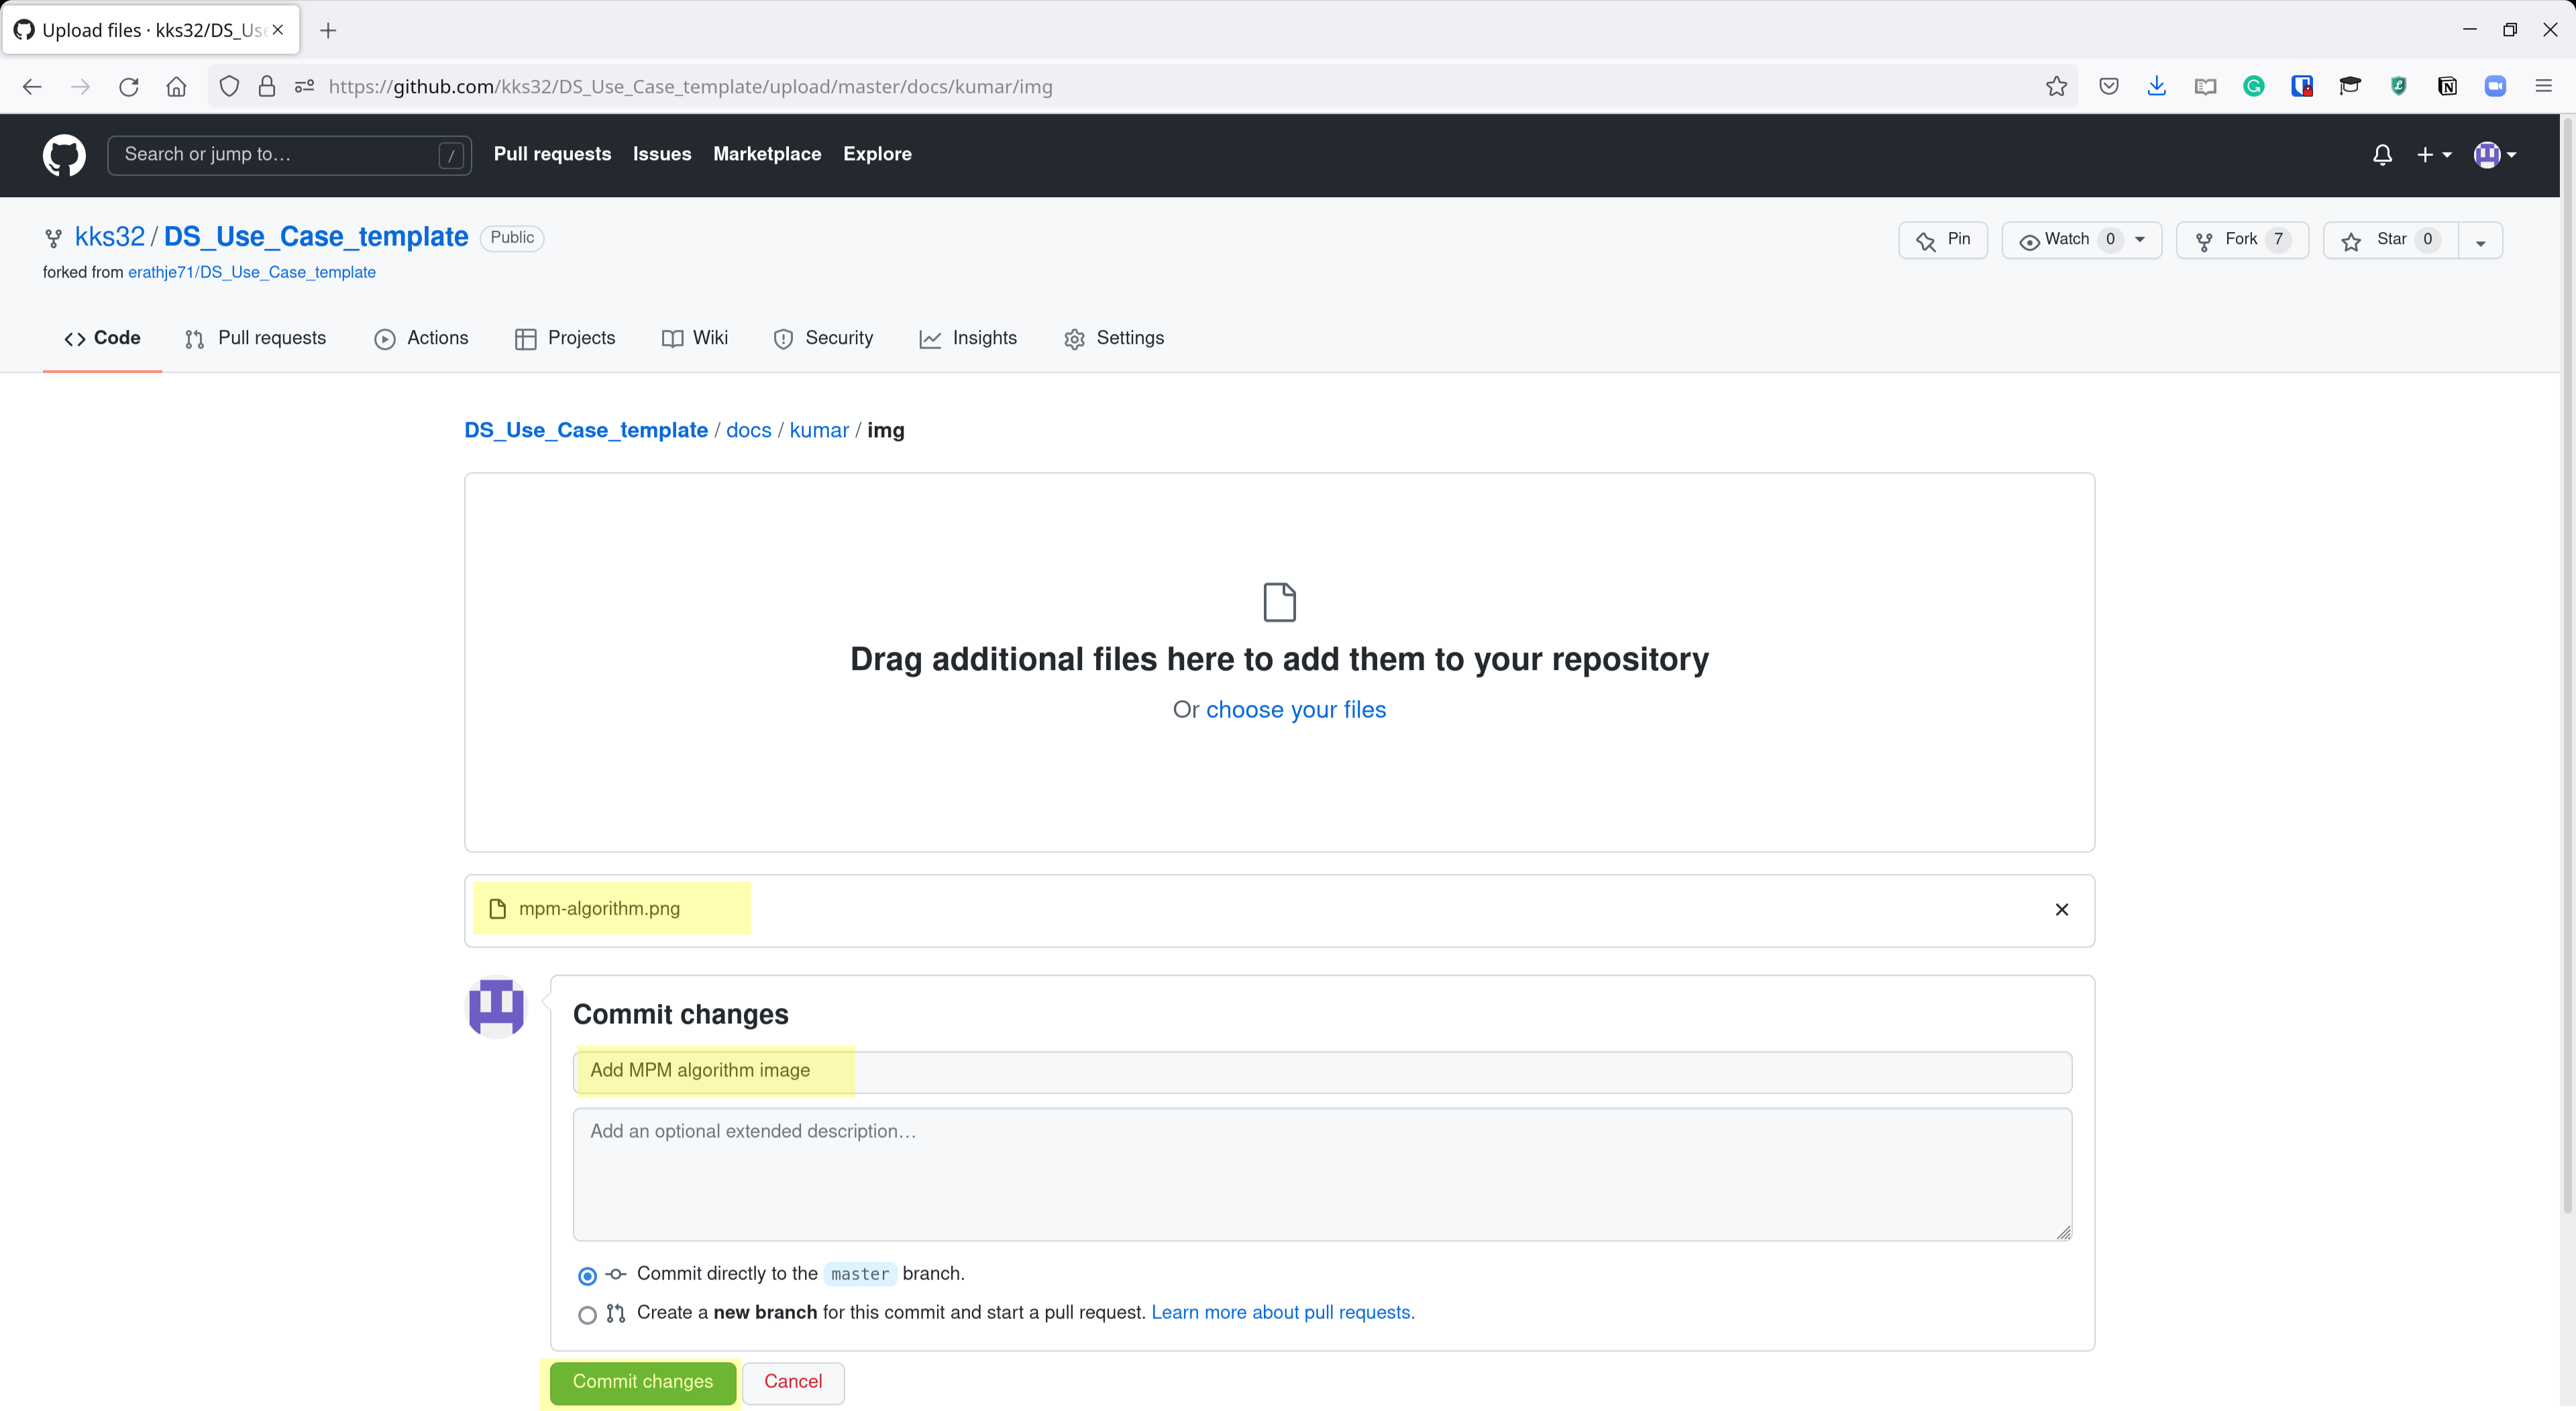Expand the Star lists dropdown arrow

(2480, 241)
